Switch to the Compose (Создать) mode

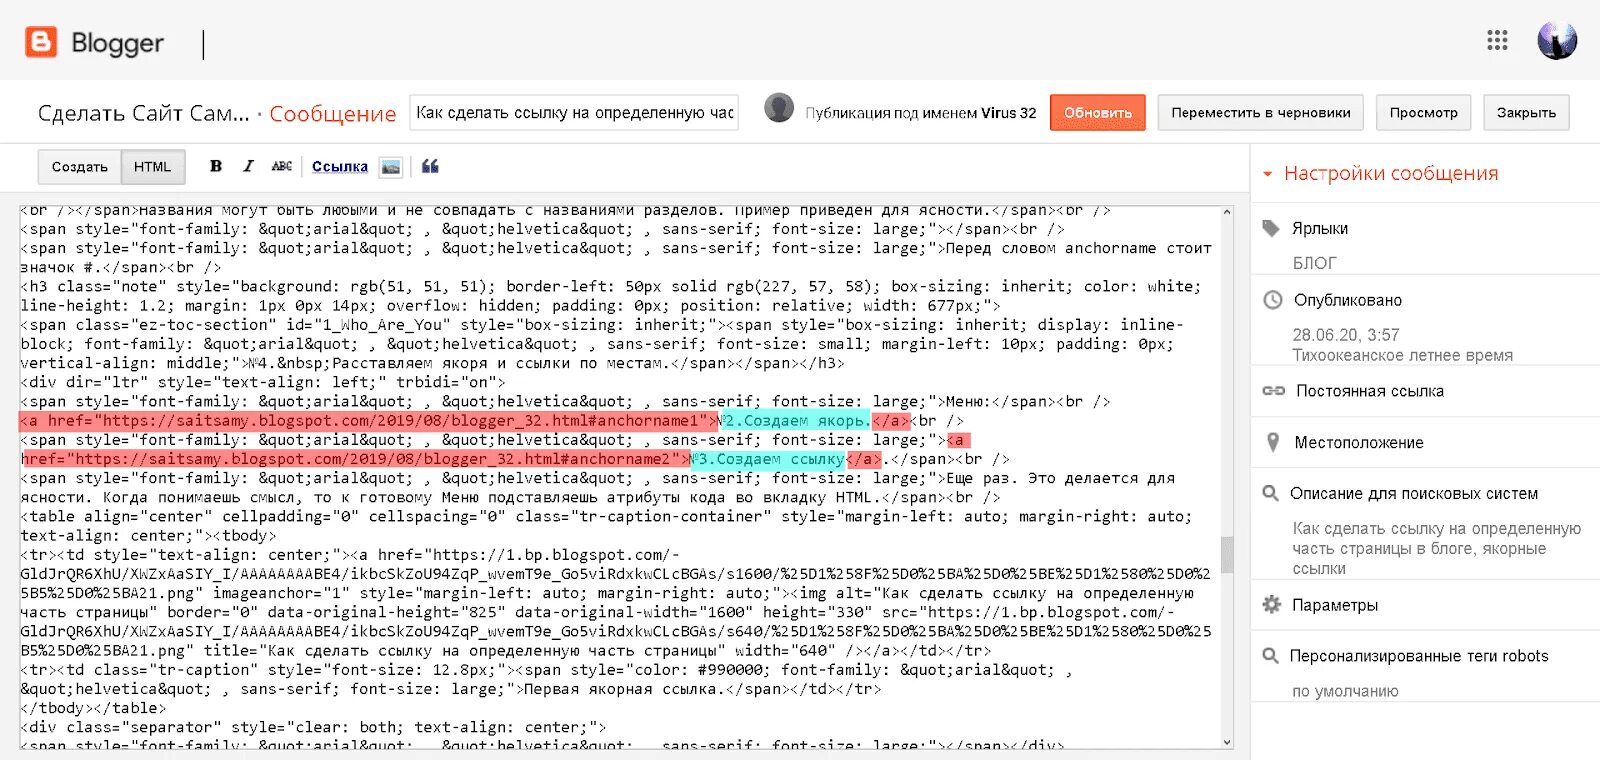click(x=80, y=167)
